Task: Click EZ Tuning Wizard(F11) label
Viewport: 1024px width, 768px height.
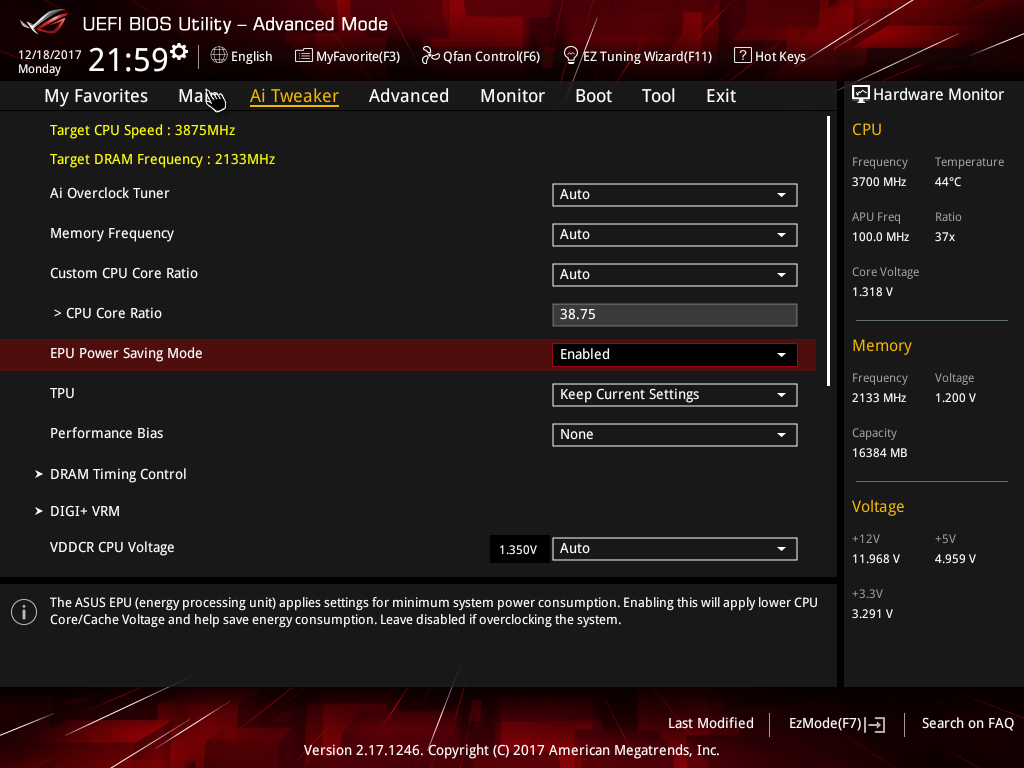Action: point(647,57)
